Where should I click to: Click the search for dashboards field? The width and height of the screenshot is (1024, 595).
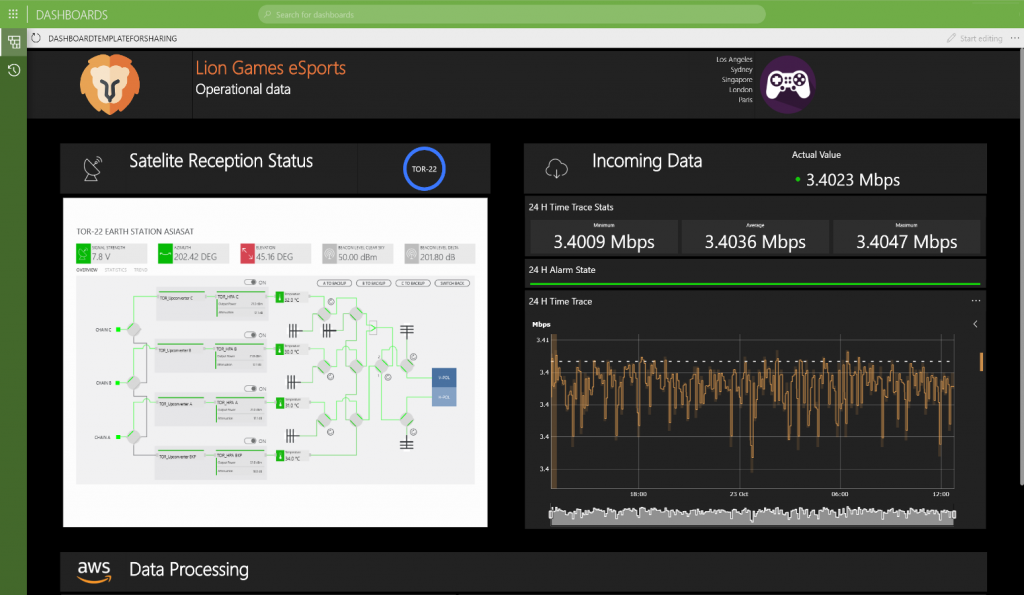coord(511,14)
